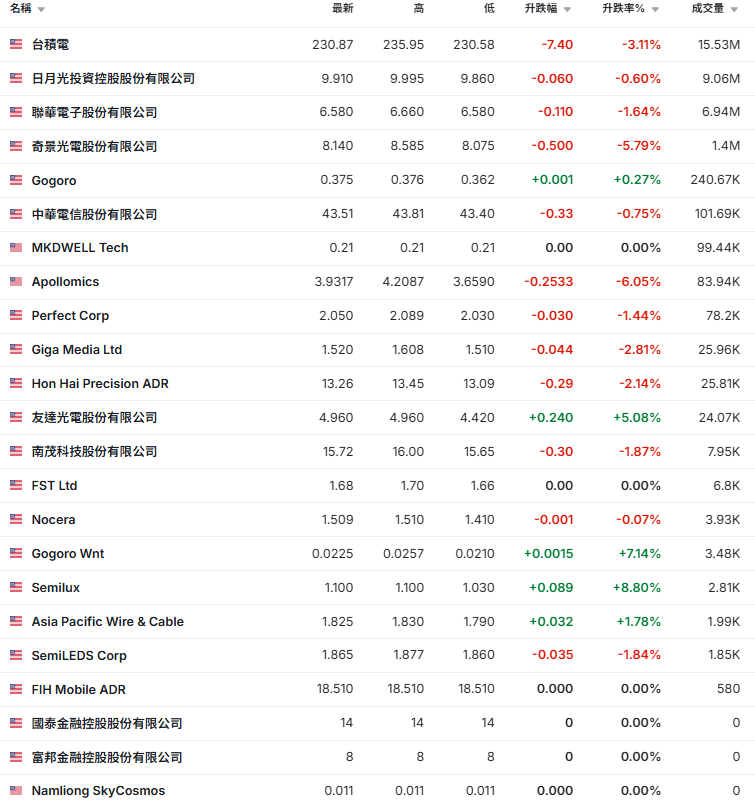Viewport: 755px width, 808px height.
Task: Open the FST Ltd link
Action: 54,485
